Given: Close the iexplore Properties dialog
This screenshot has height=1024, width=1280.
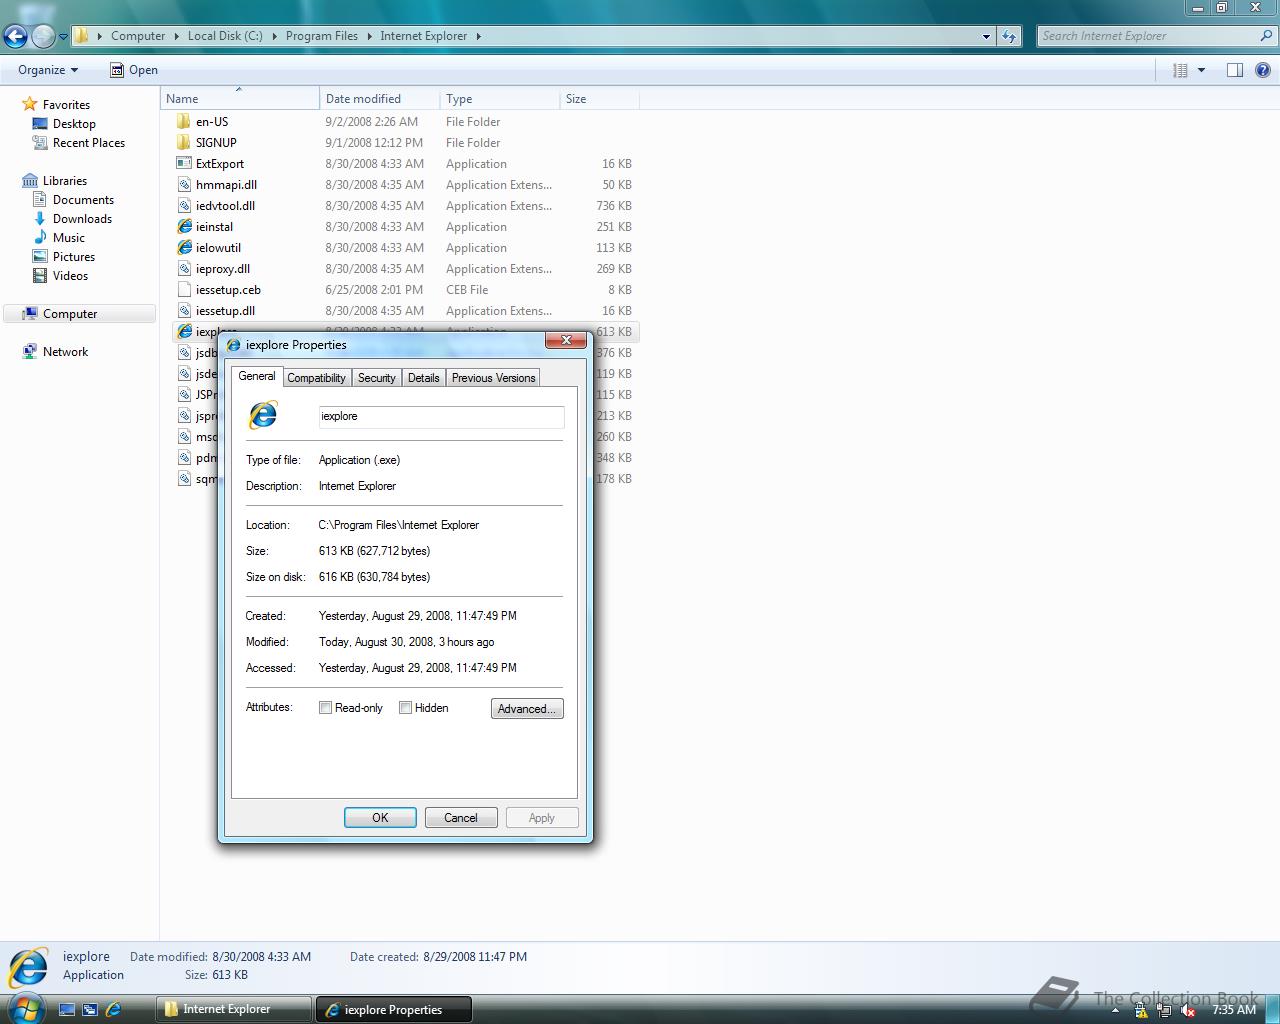Looking at the screenshot, I should [x=566, y=341].
